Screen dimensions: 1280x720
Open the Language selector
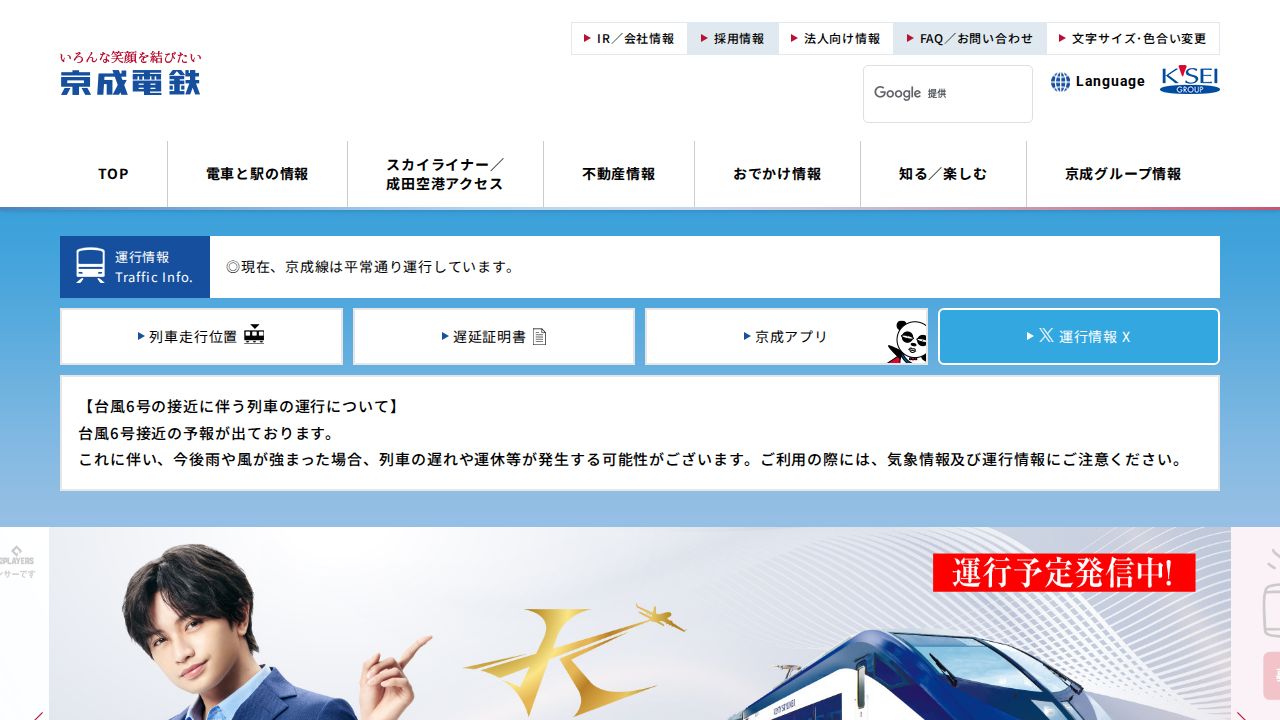(1098, 82)
